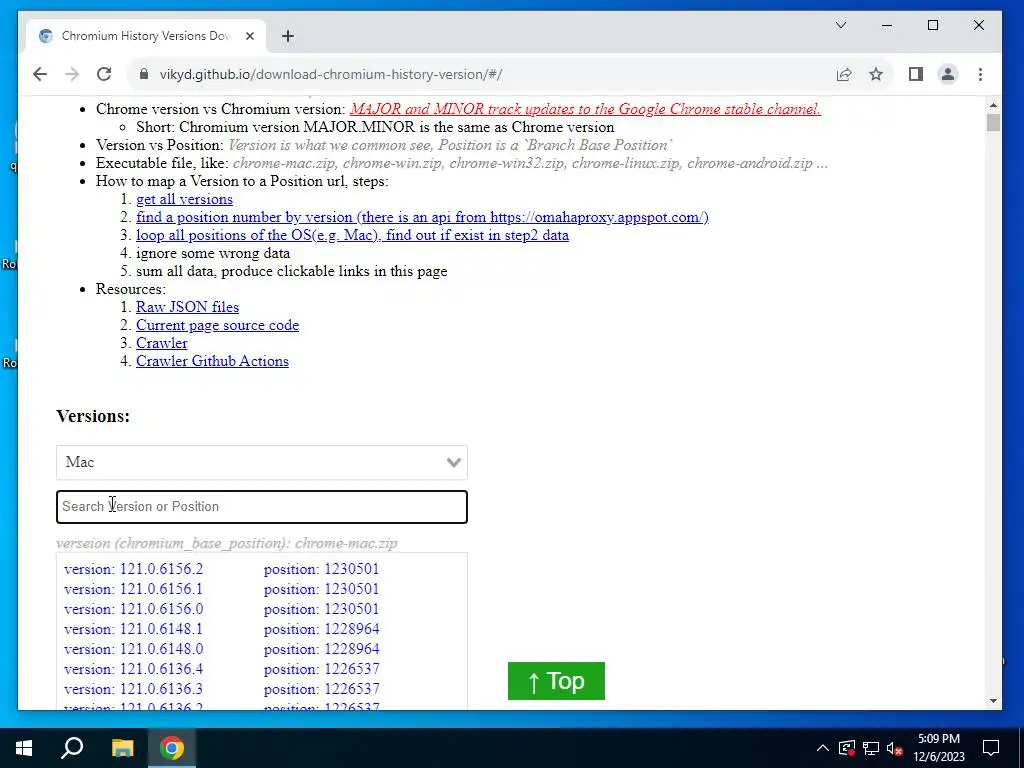
Task: Open the Crawler link
Action: (161, 343)
